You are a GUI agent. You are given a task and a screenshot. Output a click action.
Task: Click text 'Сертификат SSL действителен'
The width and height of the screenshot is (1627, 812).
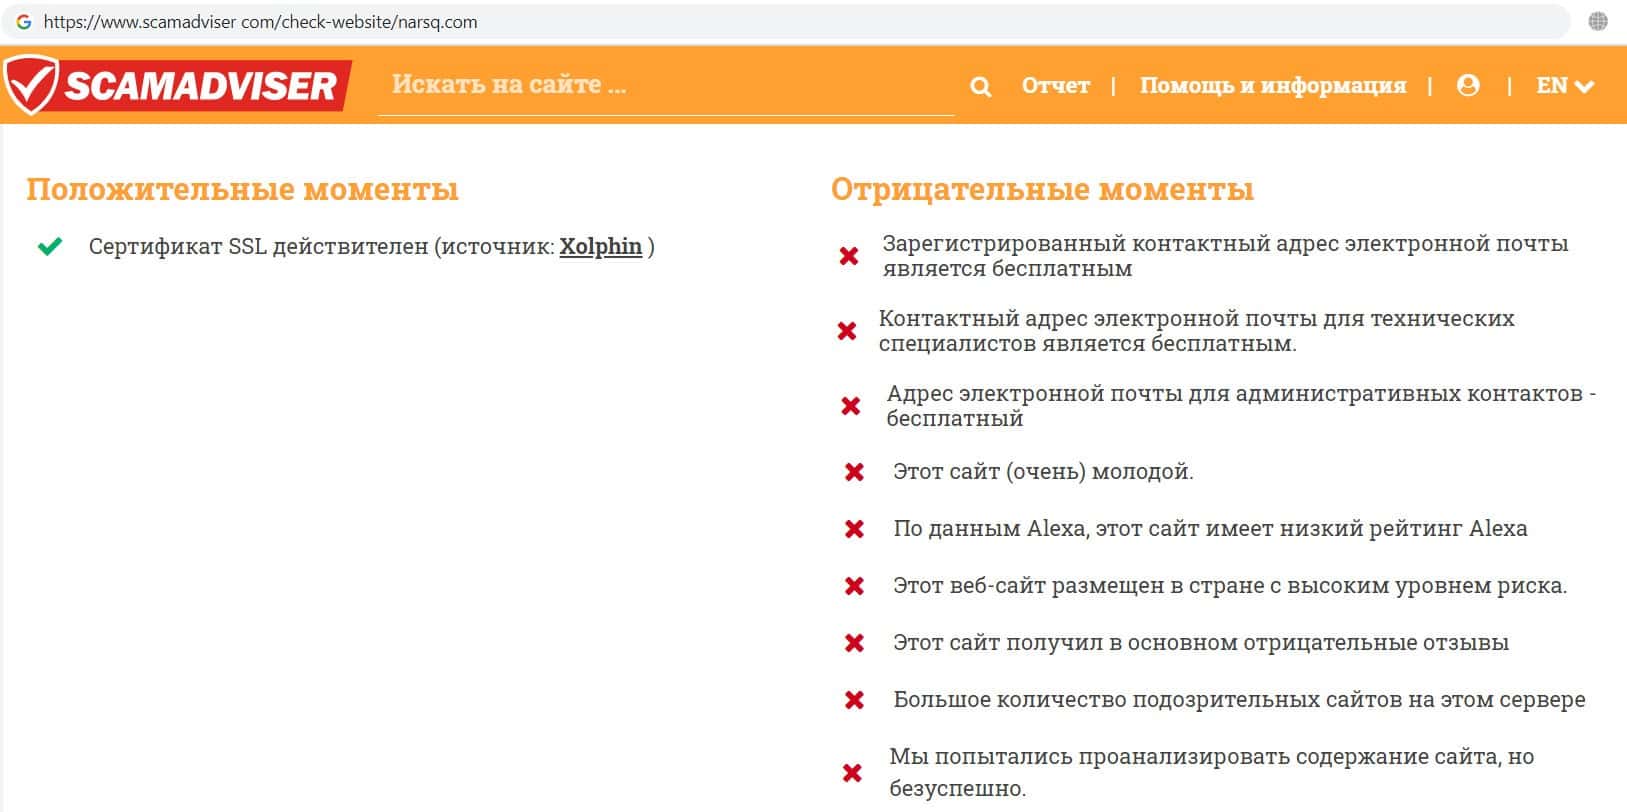(258, 246)
